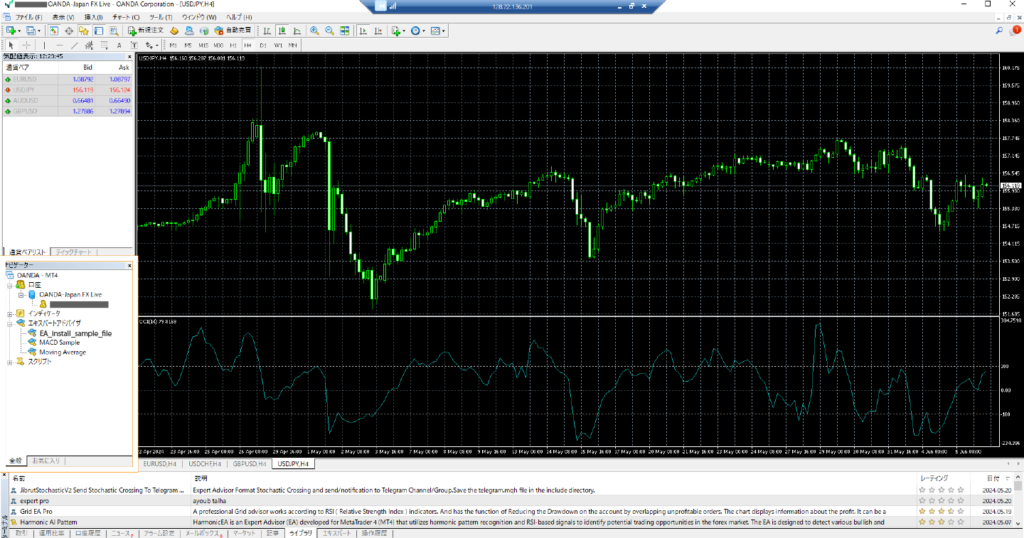Select the trendline drawing tool
1024x538 pixels.
[74, 45]
